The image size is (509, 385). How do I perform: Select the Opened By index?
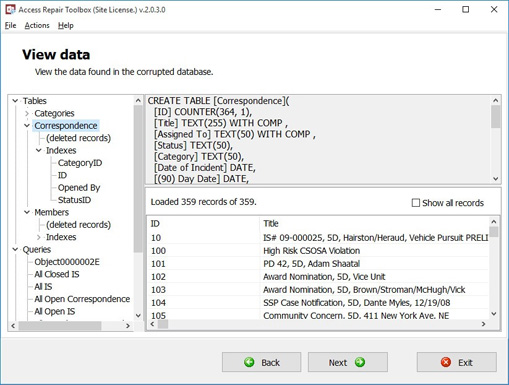pyautogui.click(x=79, y=188)
